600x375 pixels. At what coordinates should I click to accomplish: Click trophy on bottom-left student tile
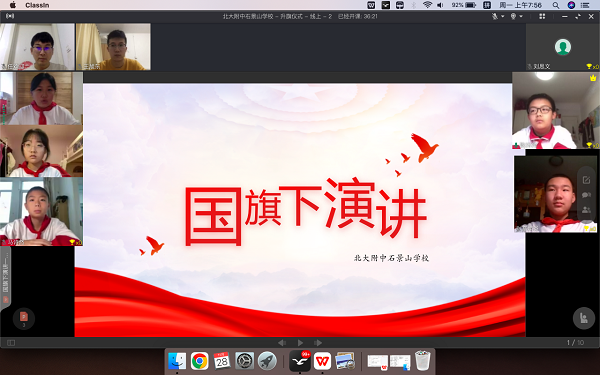(x=72, y=242)
